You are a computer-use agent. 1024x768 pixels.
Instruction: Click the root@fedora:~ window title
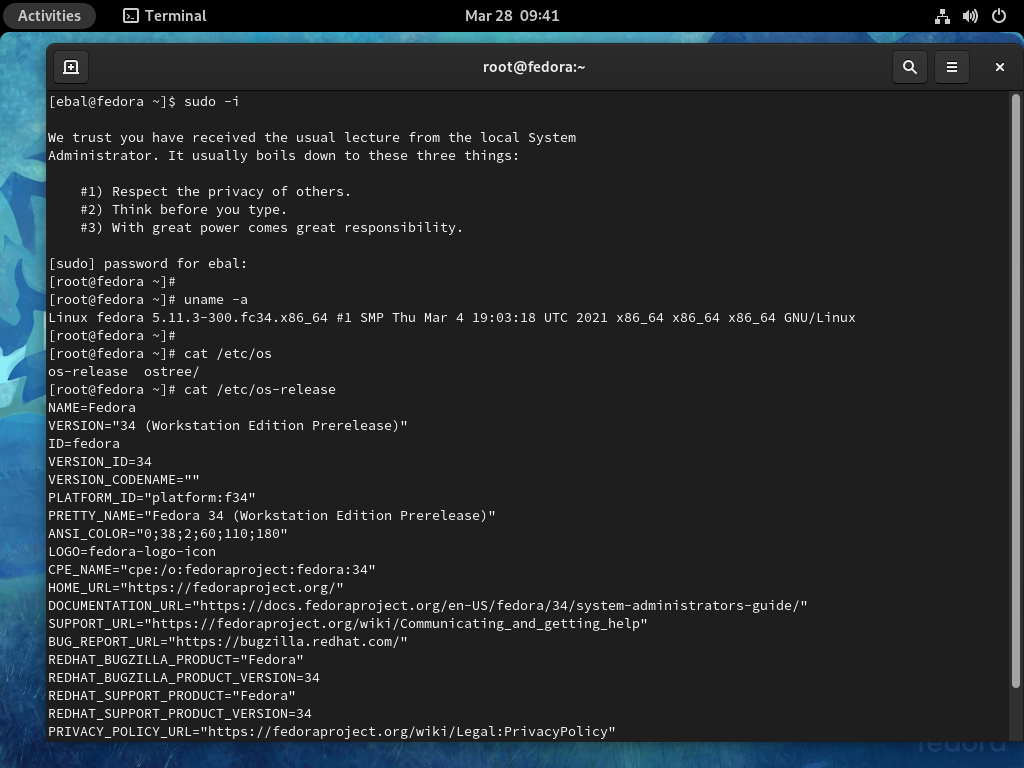point(533,67)
